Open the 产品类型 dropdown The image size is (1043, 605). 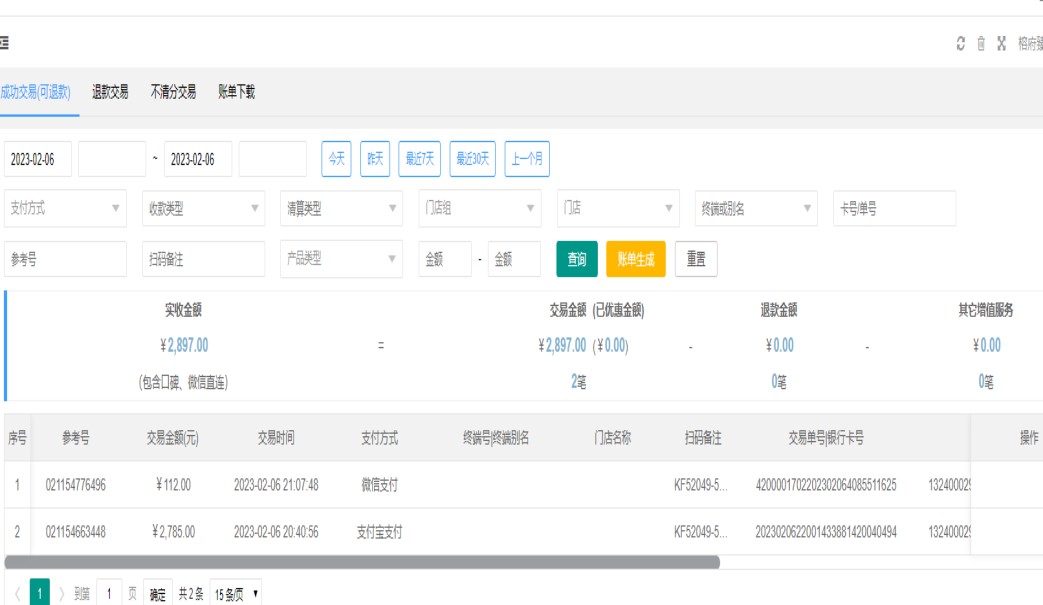coord(341,258)
